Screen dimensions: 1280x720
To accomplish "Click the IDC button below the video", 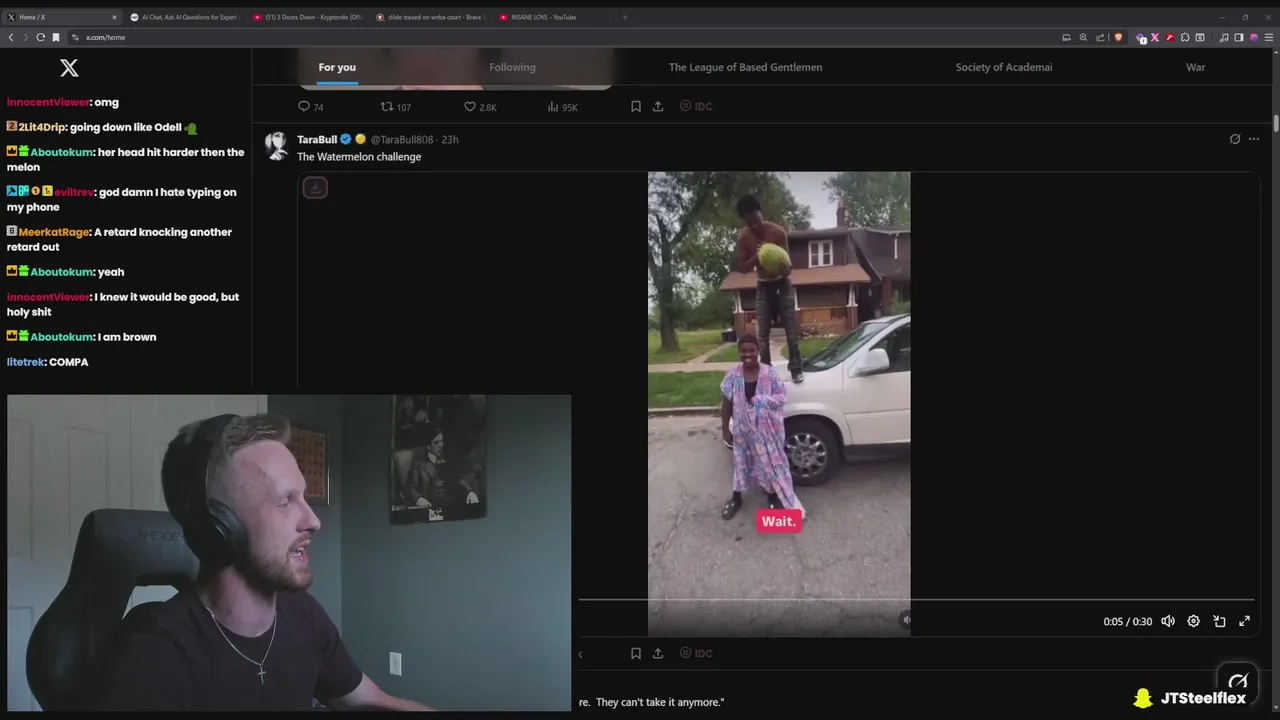I will [x=696, y=653].
